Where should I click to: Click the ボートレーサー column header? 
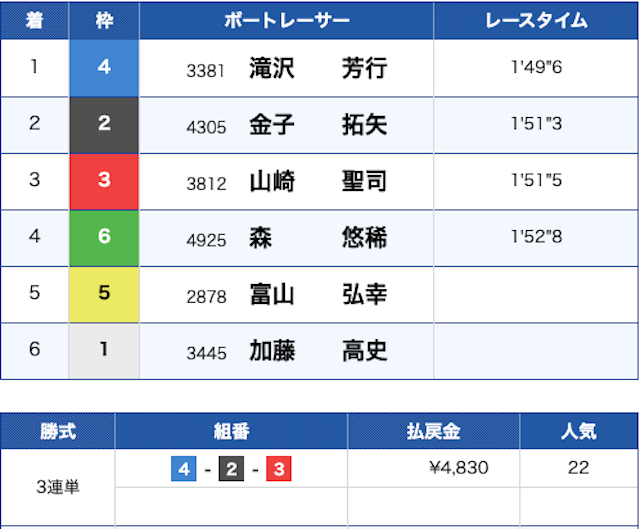(x=286, y=21)
